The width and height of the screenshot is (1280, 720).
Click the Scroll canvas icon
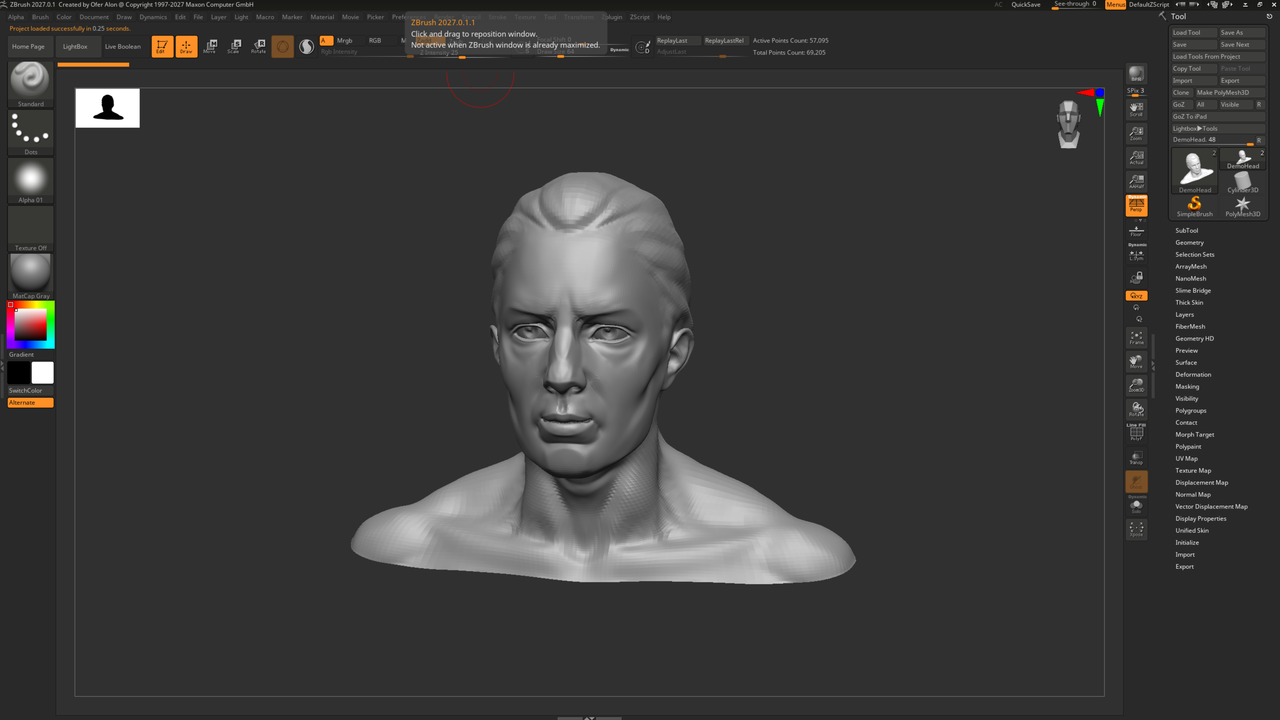[1136, 108]
